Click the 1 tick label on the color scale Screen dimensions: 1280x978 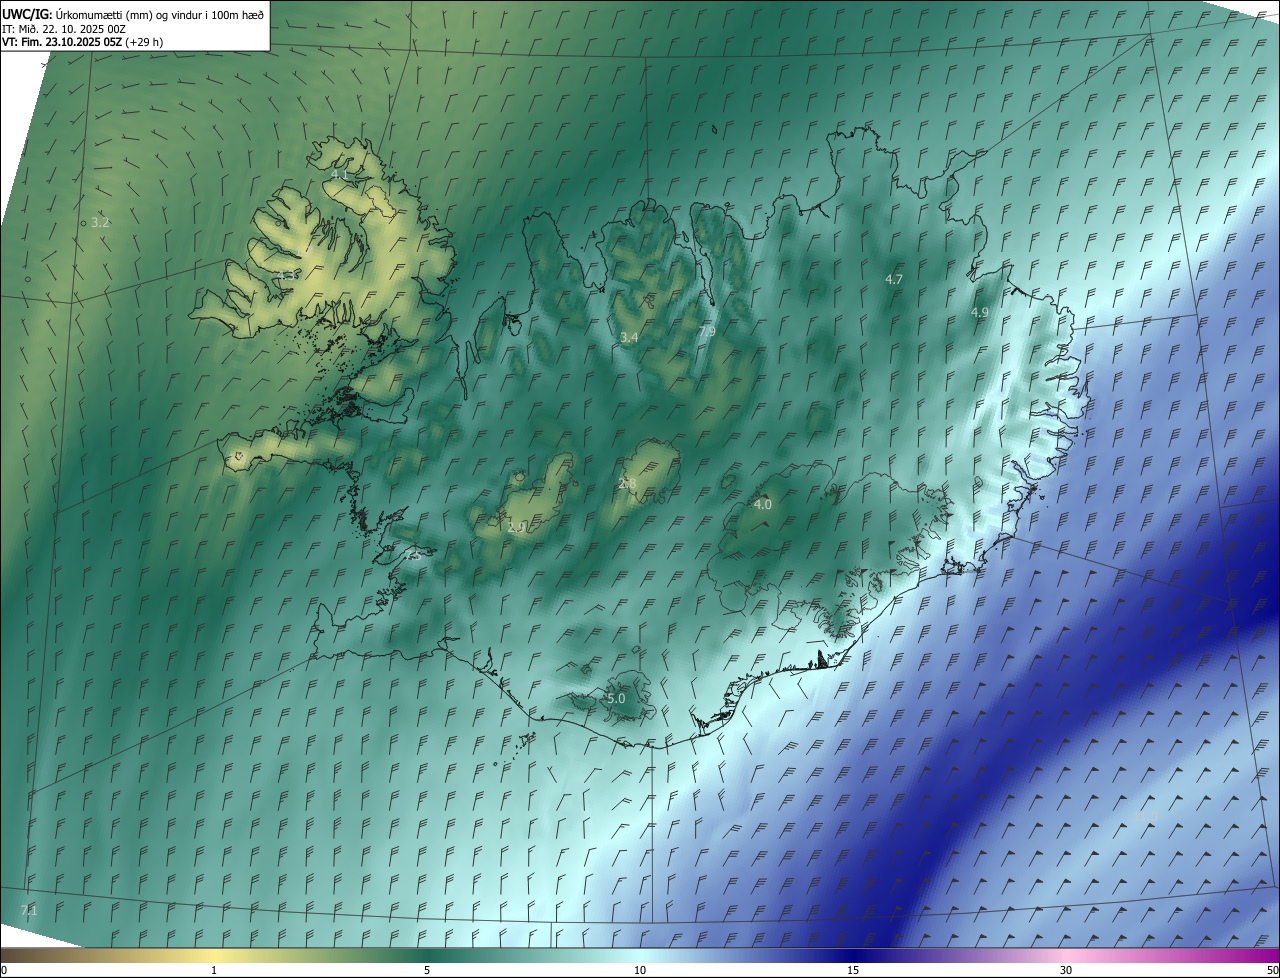(214, 970)
